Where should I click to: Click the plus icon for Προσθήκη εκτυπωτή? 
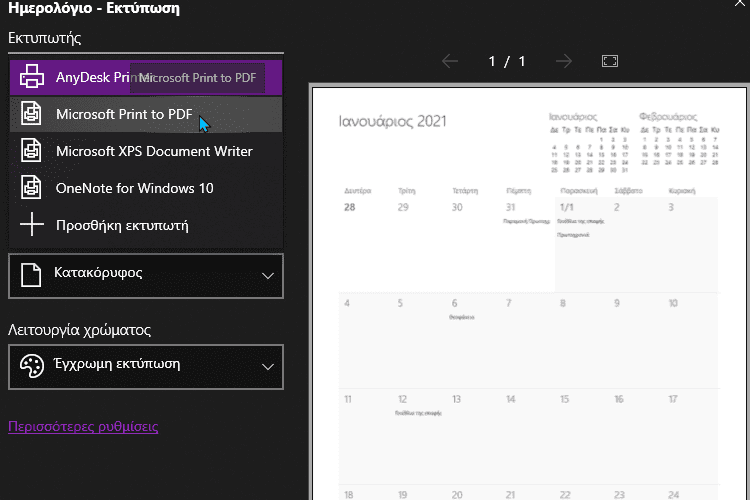tap(32, 225)
